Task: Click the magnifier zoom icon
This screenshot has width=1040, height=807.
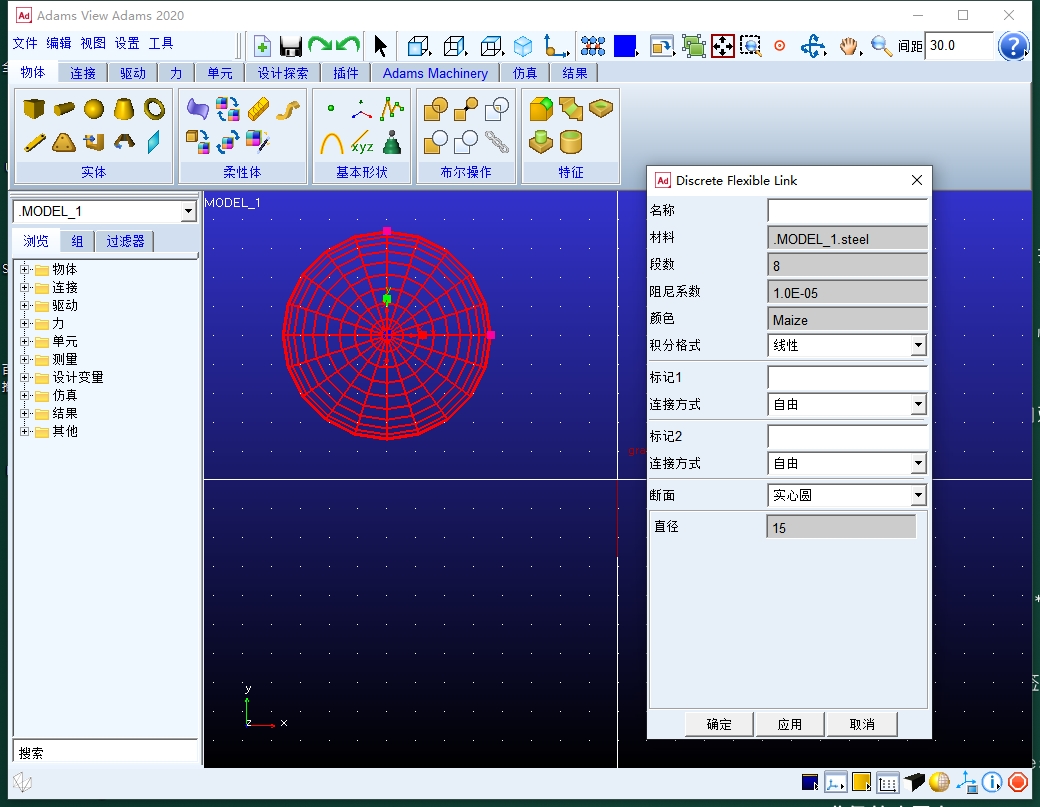Action: [x=881, y=46]
